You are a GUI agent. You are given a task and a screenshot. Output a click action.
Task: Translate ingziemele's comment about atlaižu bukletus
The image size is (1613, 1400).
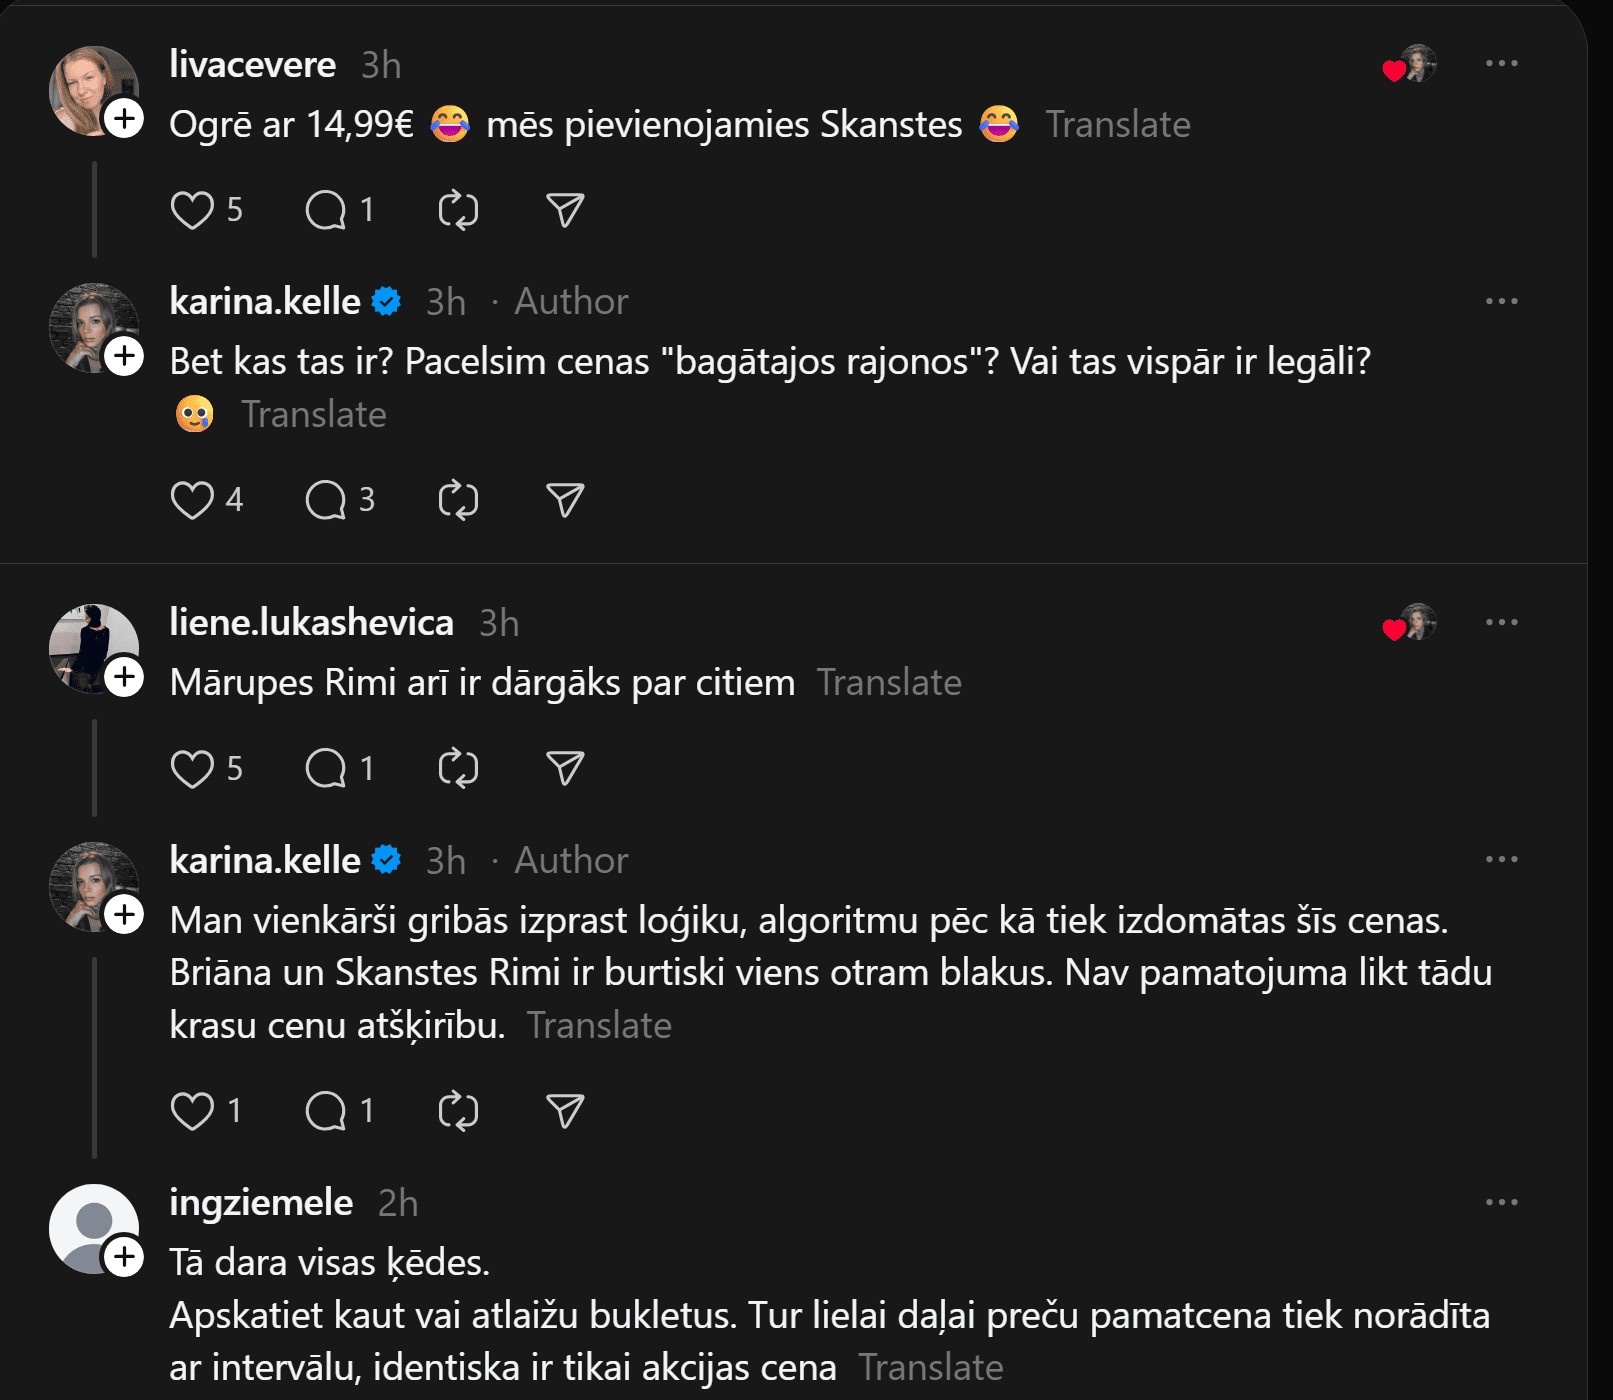point(930,1367)
